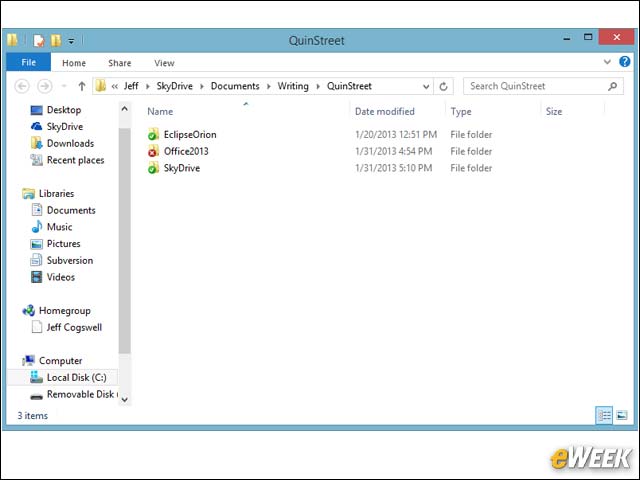Click the search magnifier icon
Viewport: 640px width, 480px height.
pos(612,86)
